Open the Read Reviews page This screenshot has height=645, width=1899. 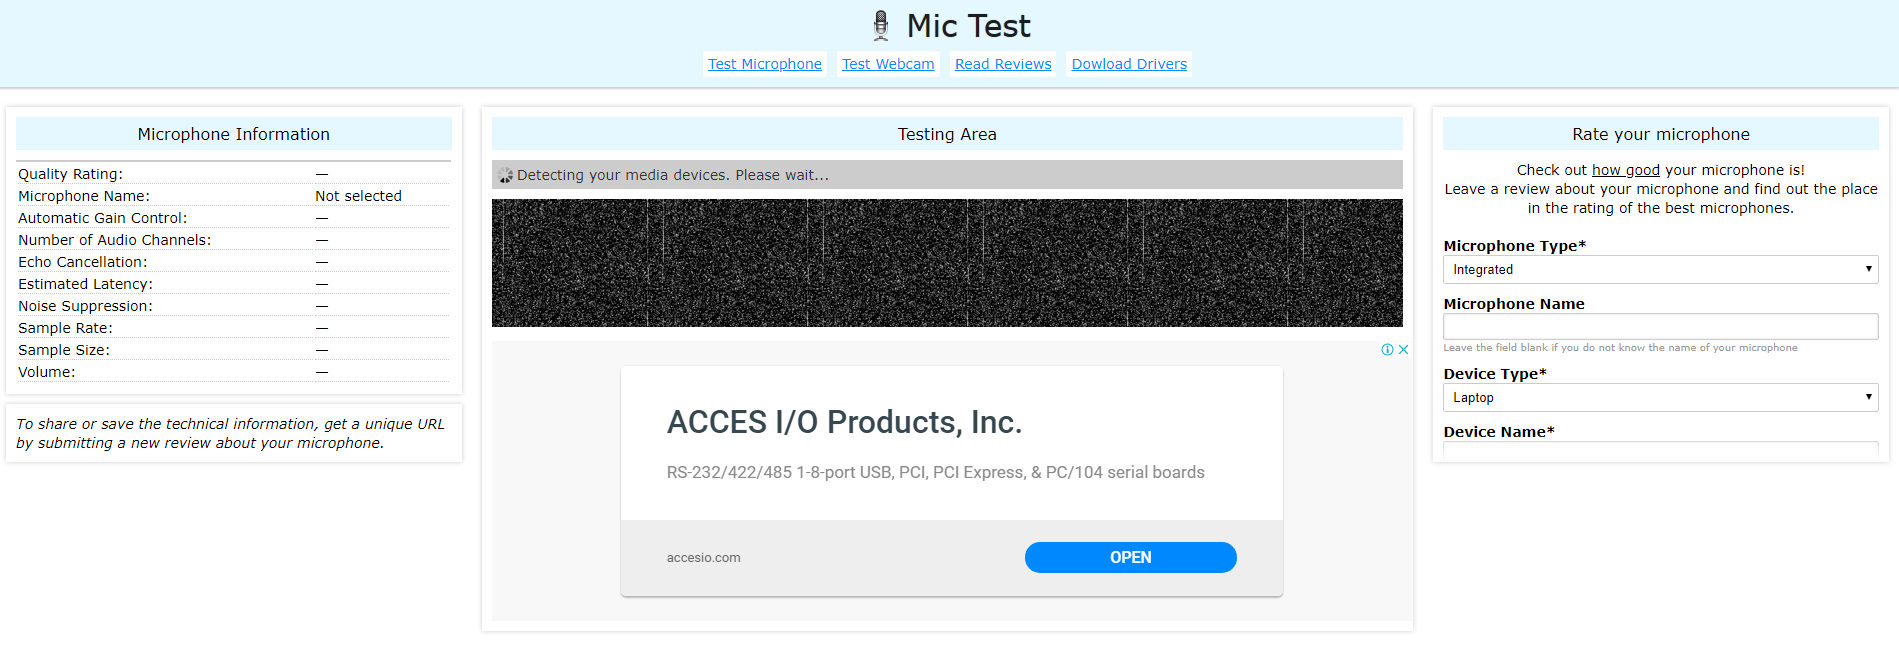[x=1002, y=63]
